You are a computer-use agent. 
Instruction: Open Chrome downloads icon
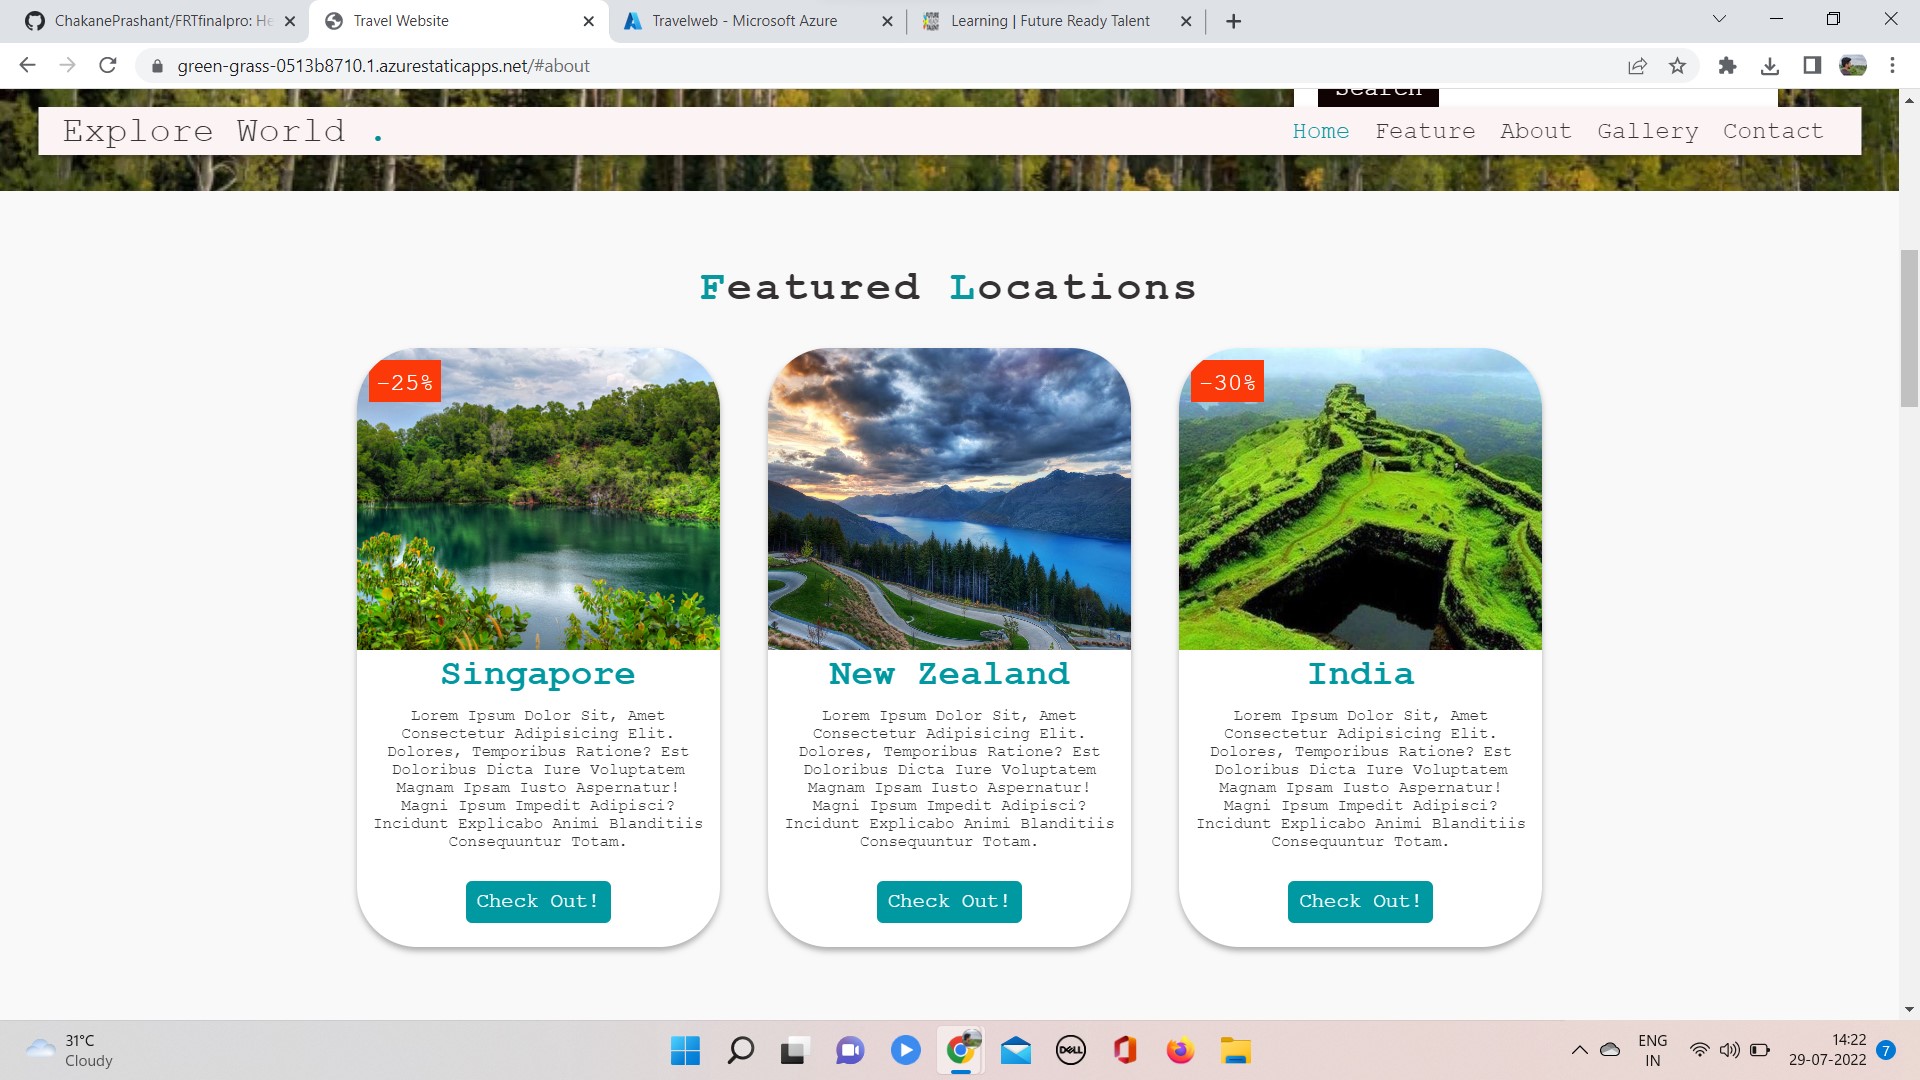tap(1769, 66)
